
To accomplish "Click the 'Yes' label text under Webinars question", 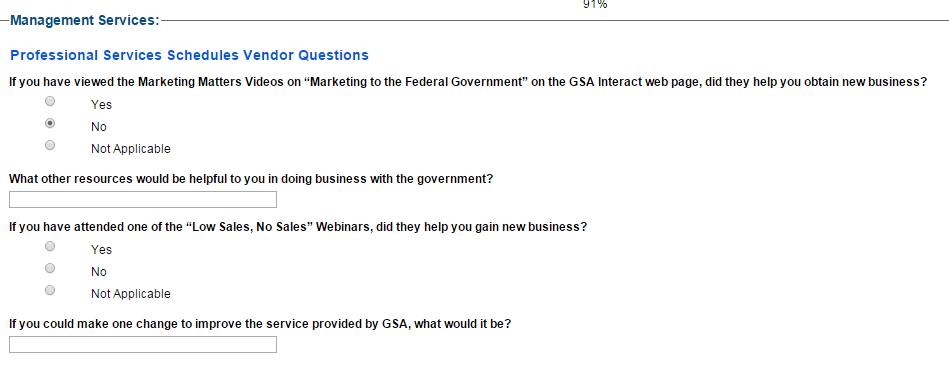I will pos(102,250).
